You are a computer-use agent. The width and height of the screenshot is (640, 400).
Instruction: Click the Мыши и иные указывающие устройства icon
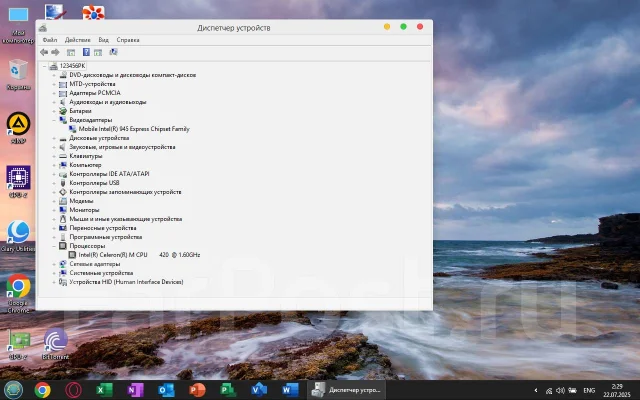coord(63,219)
